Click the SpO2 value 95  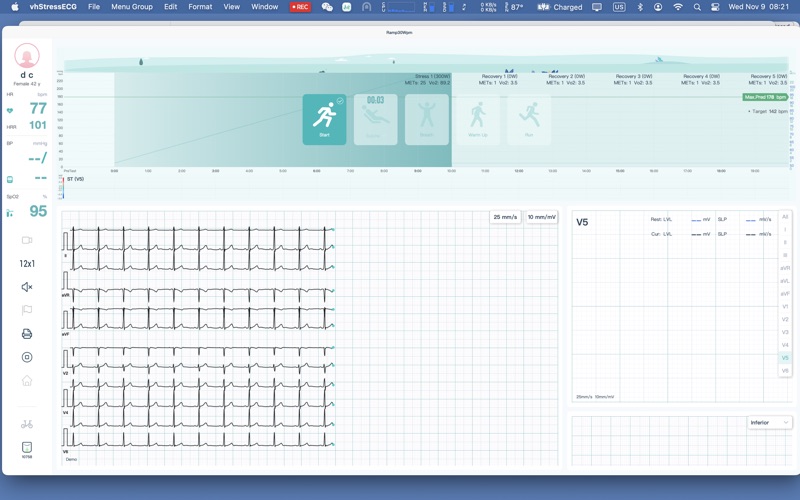coord(38,211)
